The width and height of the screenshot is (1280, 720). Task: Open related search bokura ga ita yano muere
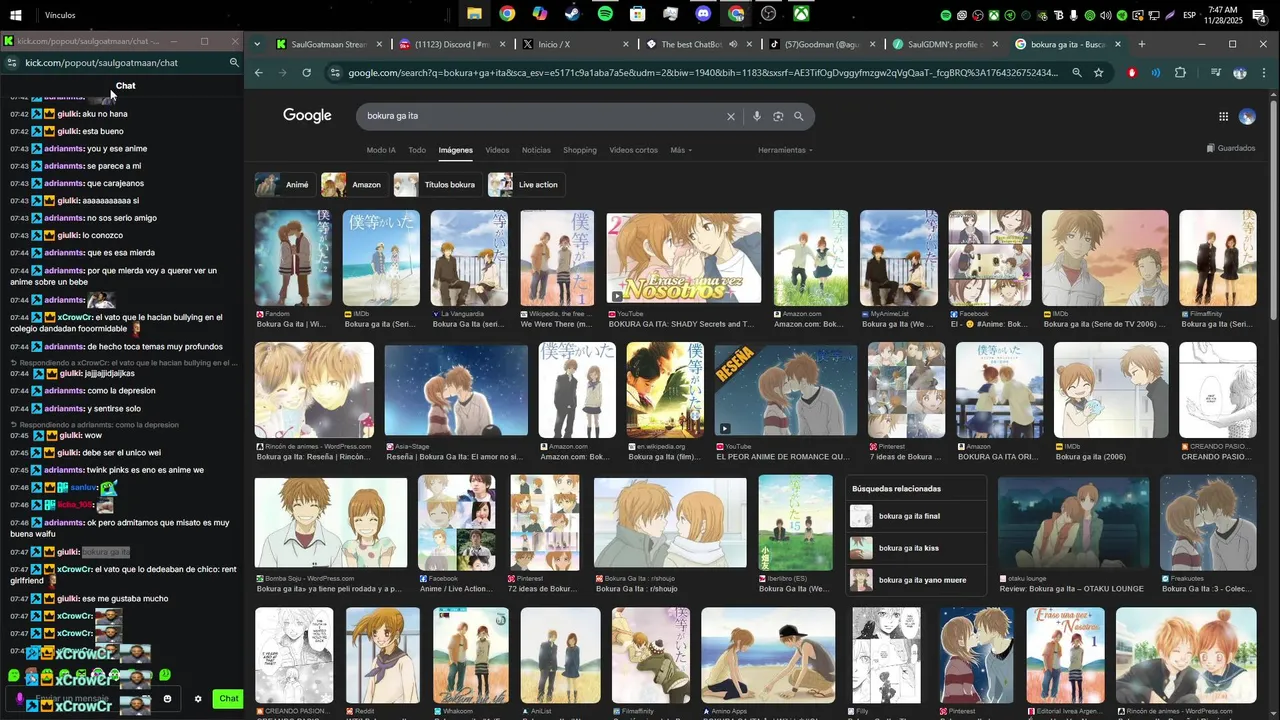pos(916,580)
